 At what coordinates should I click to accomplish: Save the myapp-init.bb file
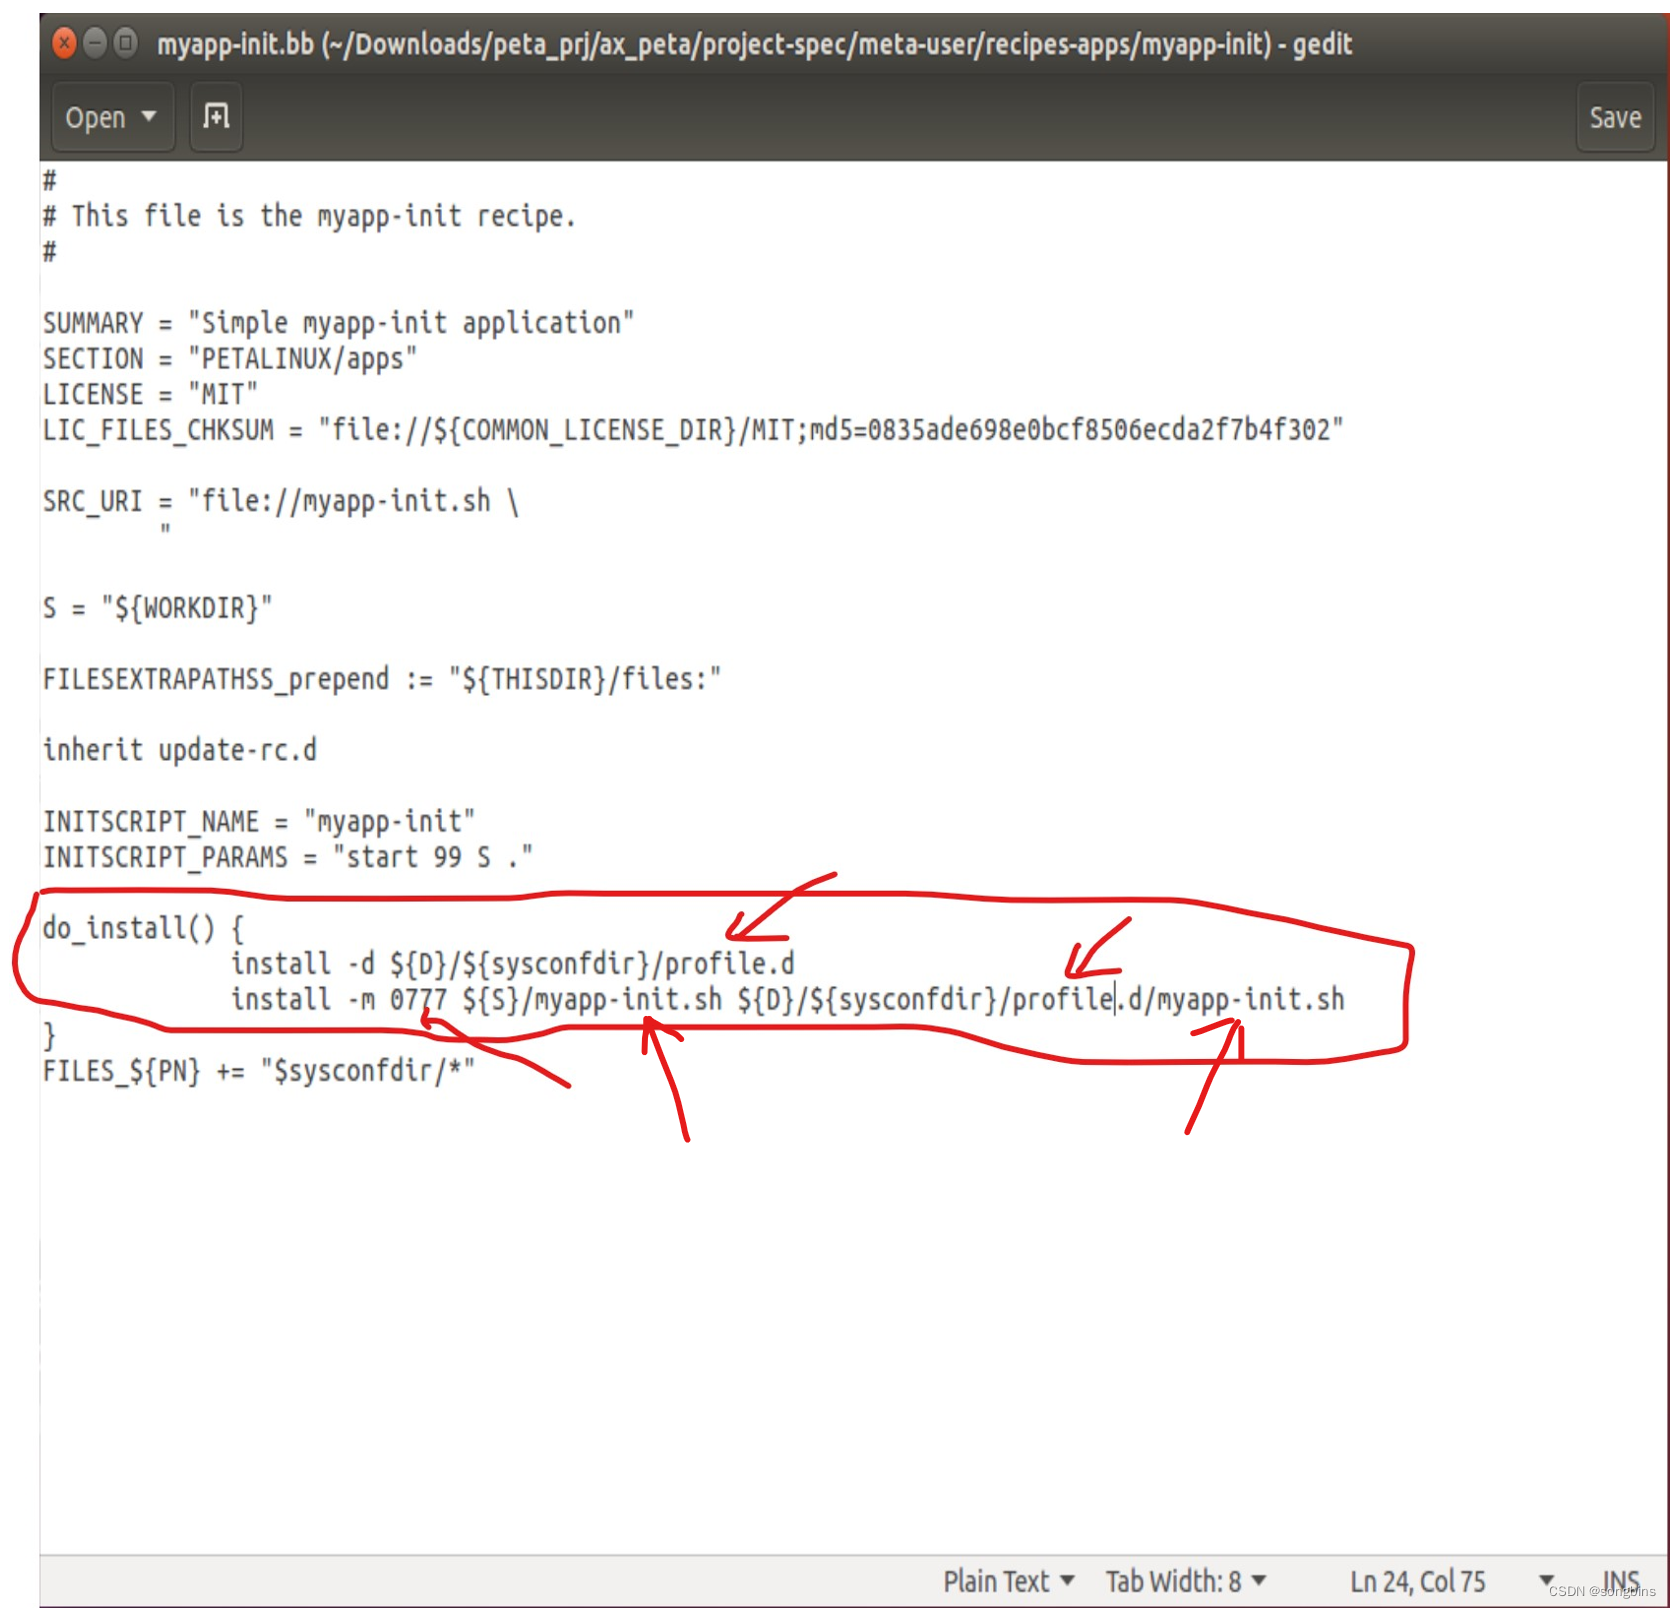click(x=1615, y=117)
